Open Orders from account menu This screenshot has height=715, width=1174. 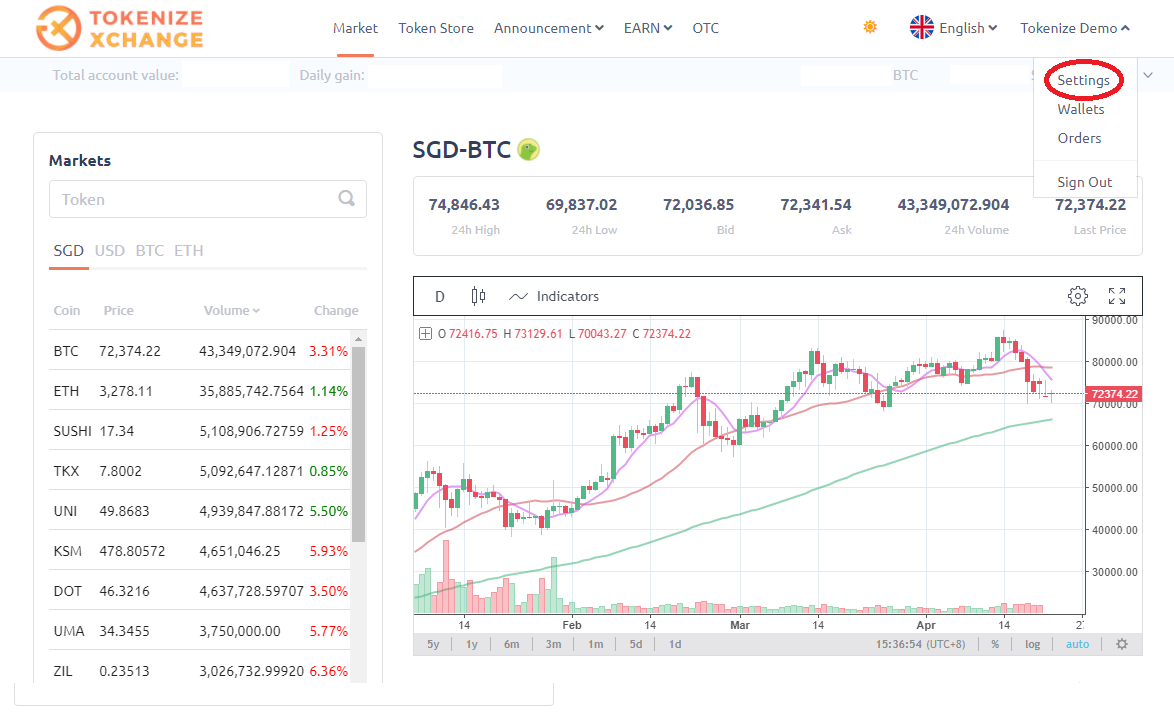coord(1079,139)
